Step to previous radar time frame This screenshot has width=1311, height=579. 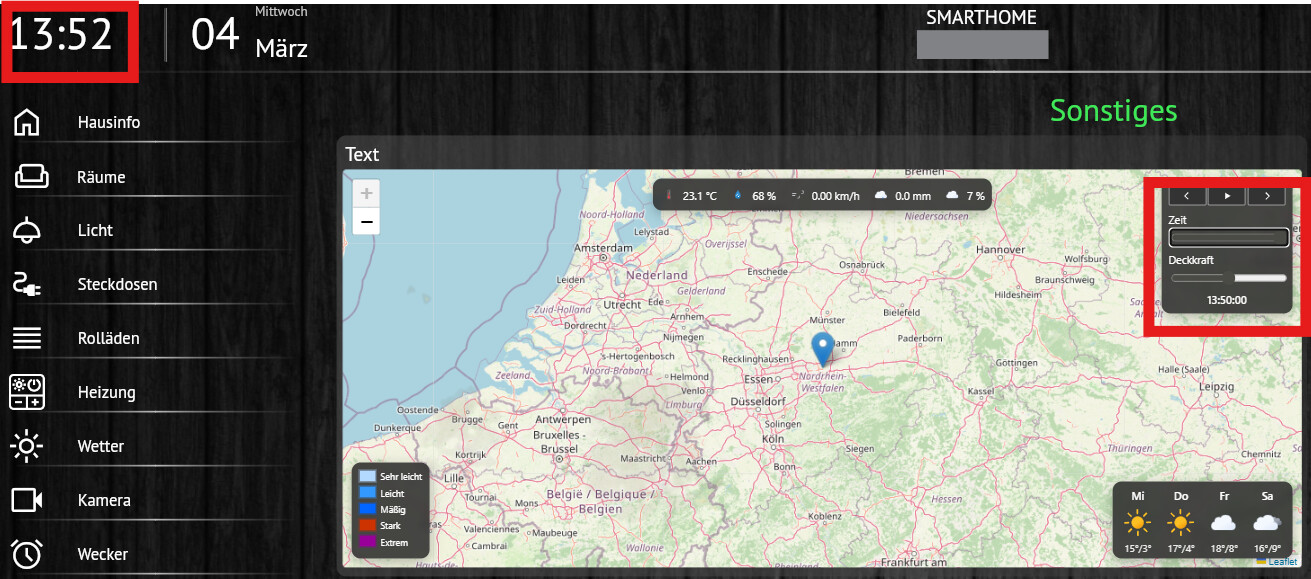coord(1187,196)
